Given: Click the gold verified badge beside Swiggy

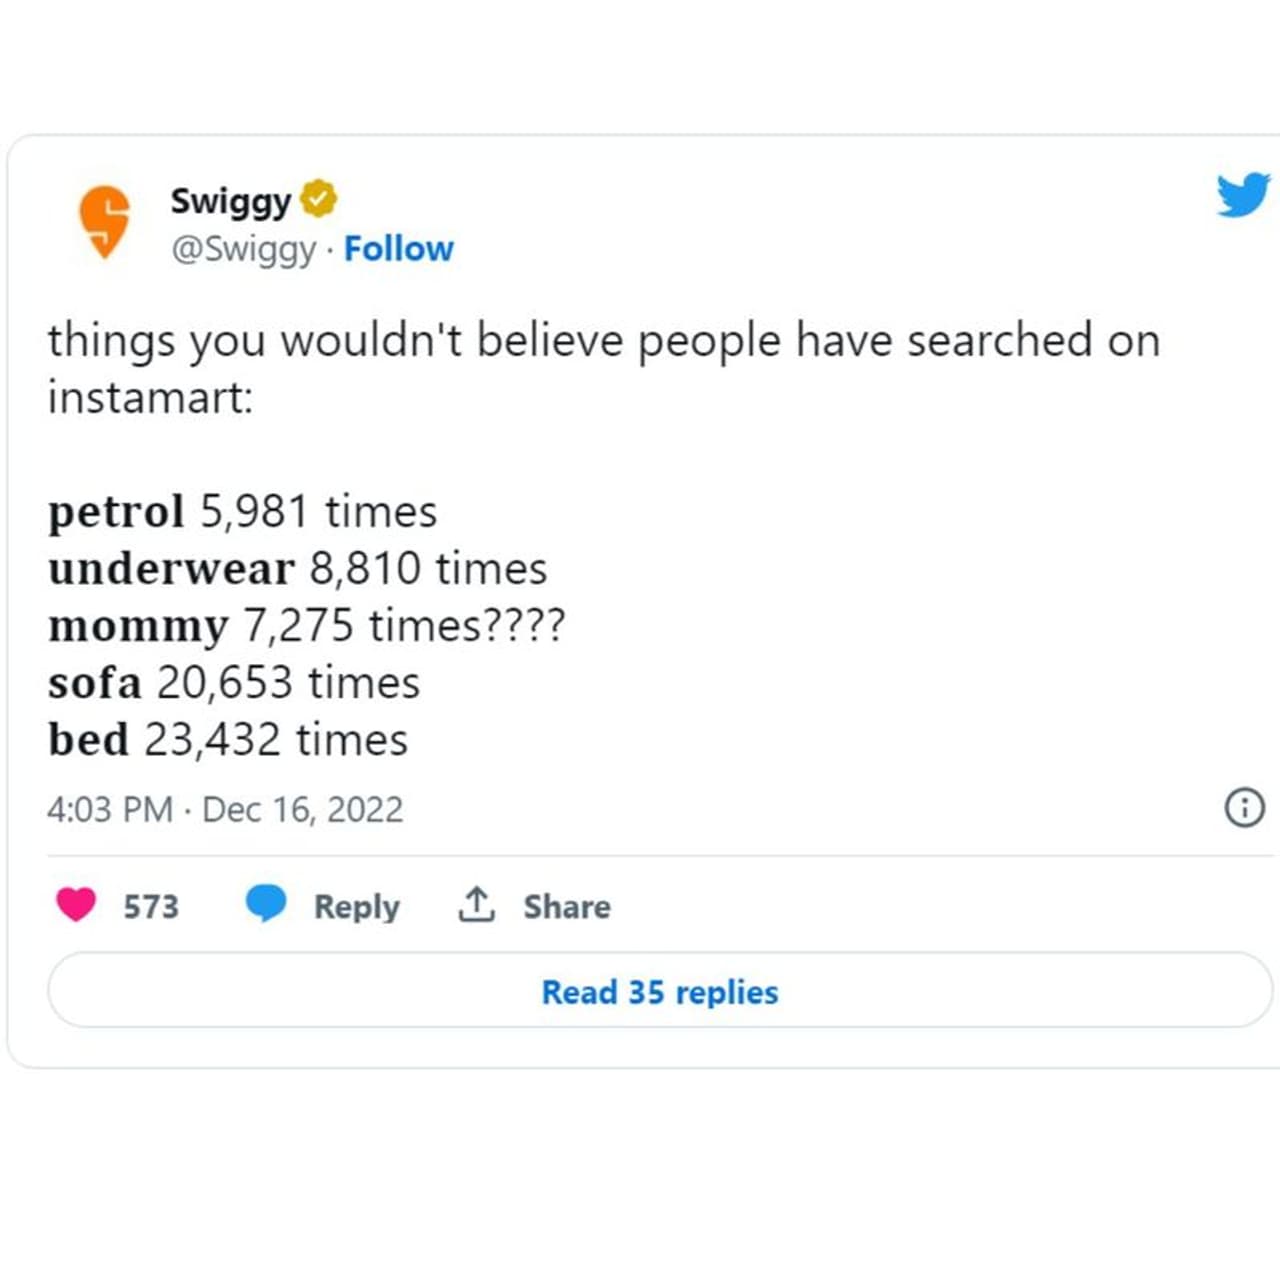Looking at the screenshot, I should click(x=318, y=199).
